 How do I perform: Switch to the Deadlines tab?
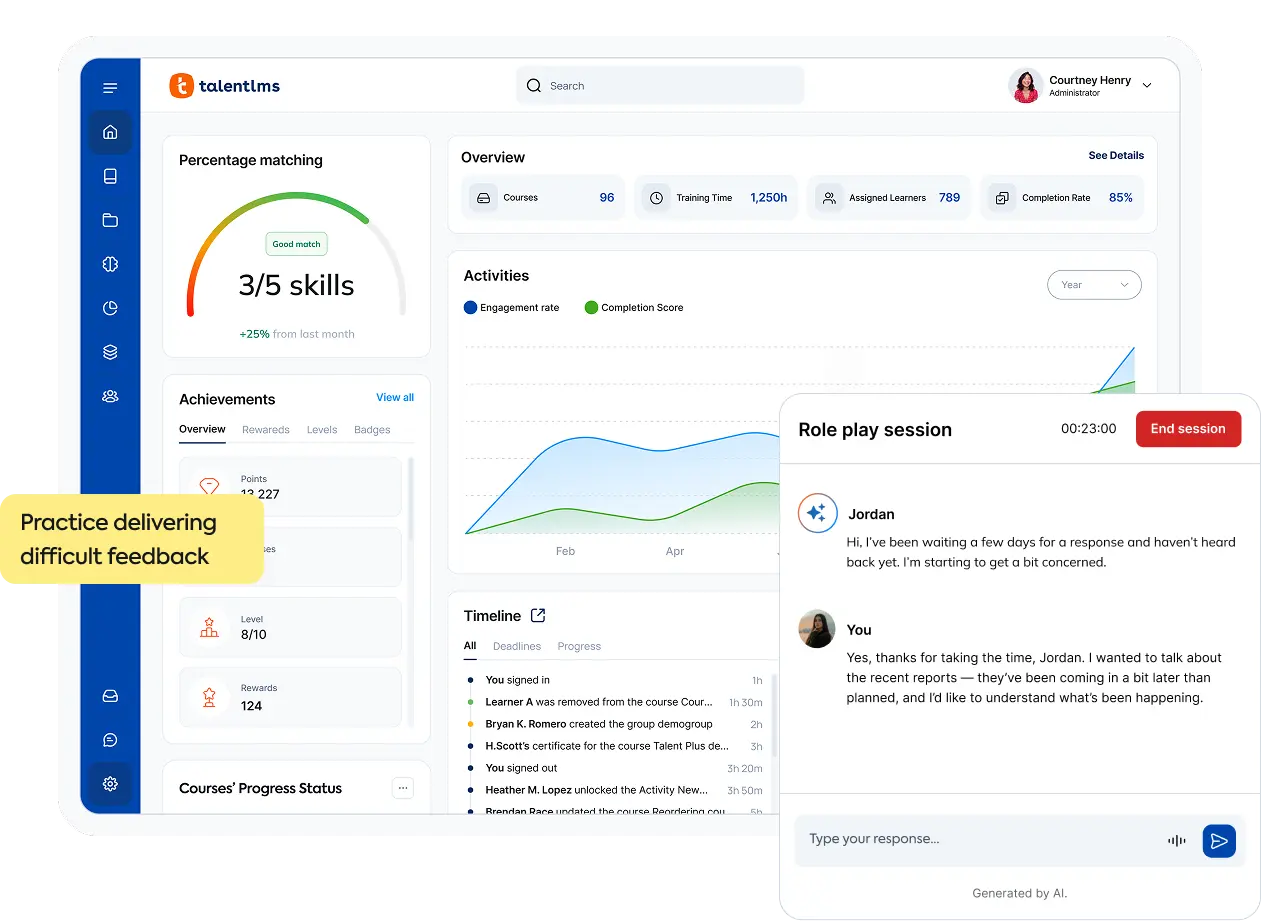point(517,646)
